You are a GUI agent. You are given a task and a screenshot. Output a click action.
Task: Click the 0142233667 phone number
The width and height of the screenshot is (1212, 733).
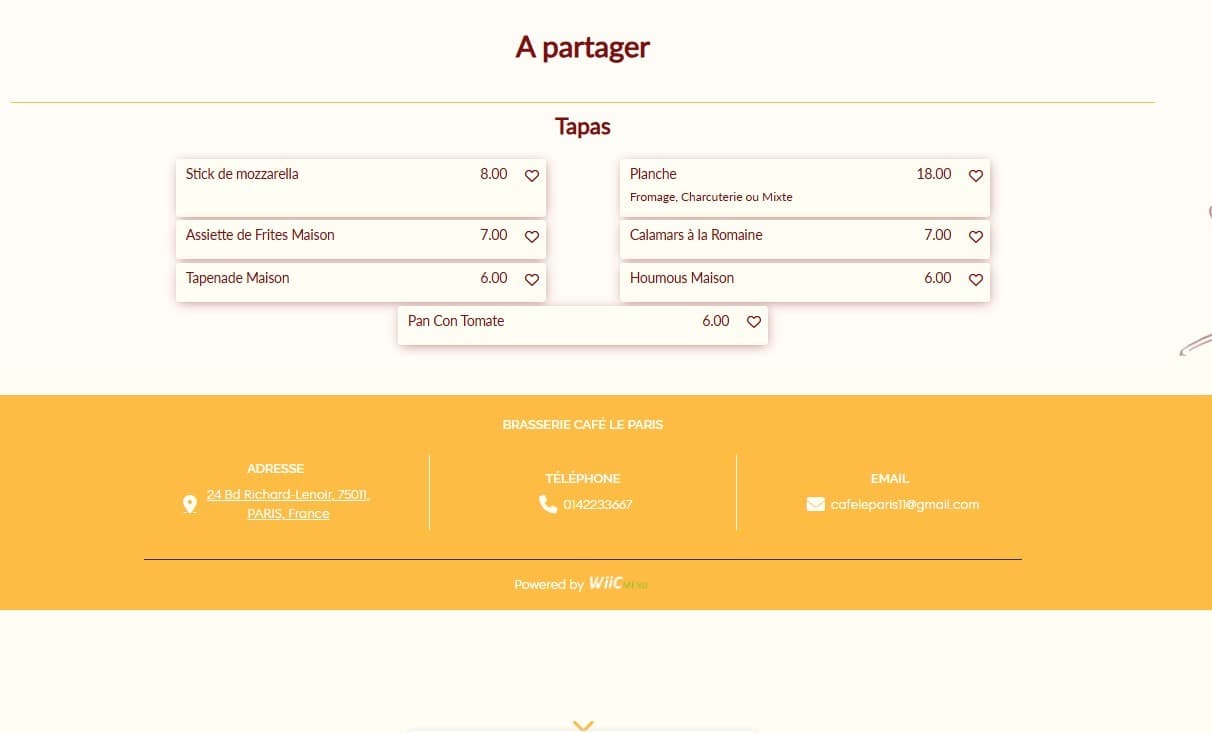(x=595, y=504)
